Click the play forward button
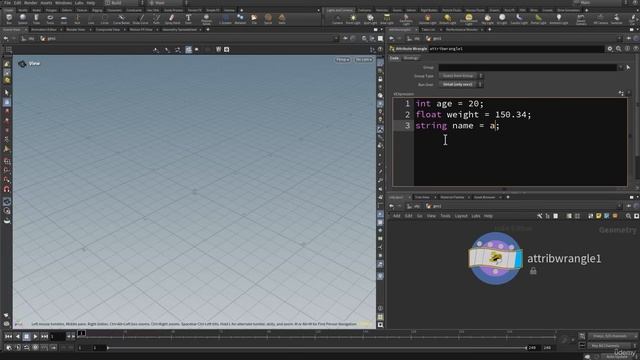640x360 pixels. coord(36,336)
